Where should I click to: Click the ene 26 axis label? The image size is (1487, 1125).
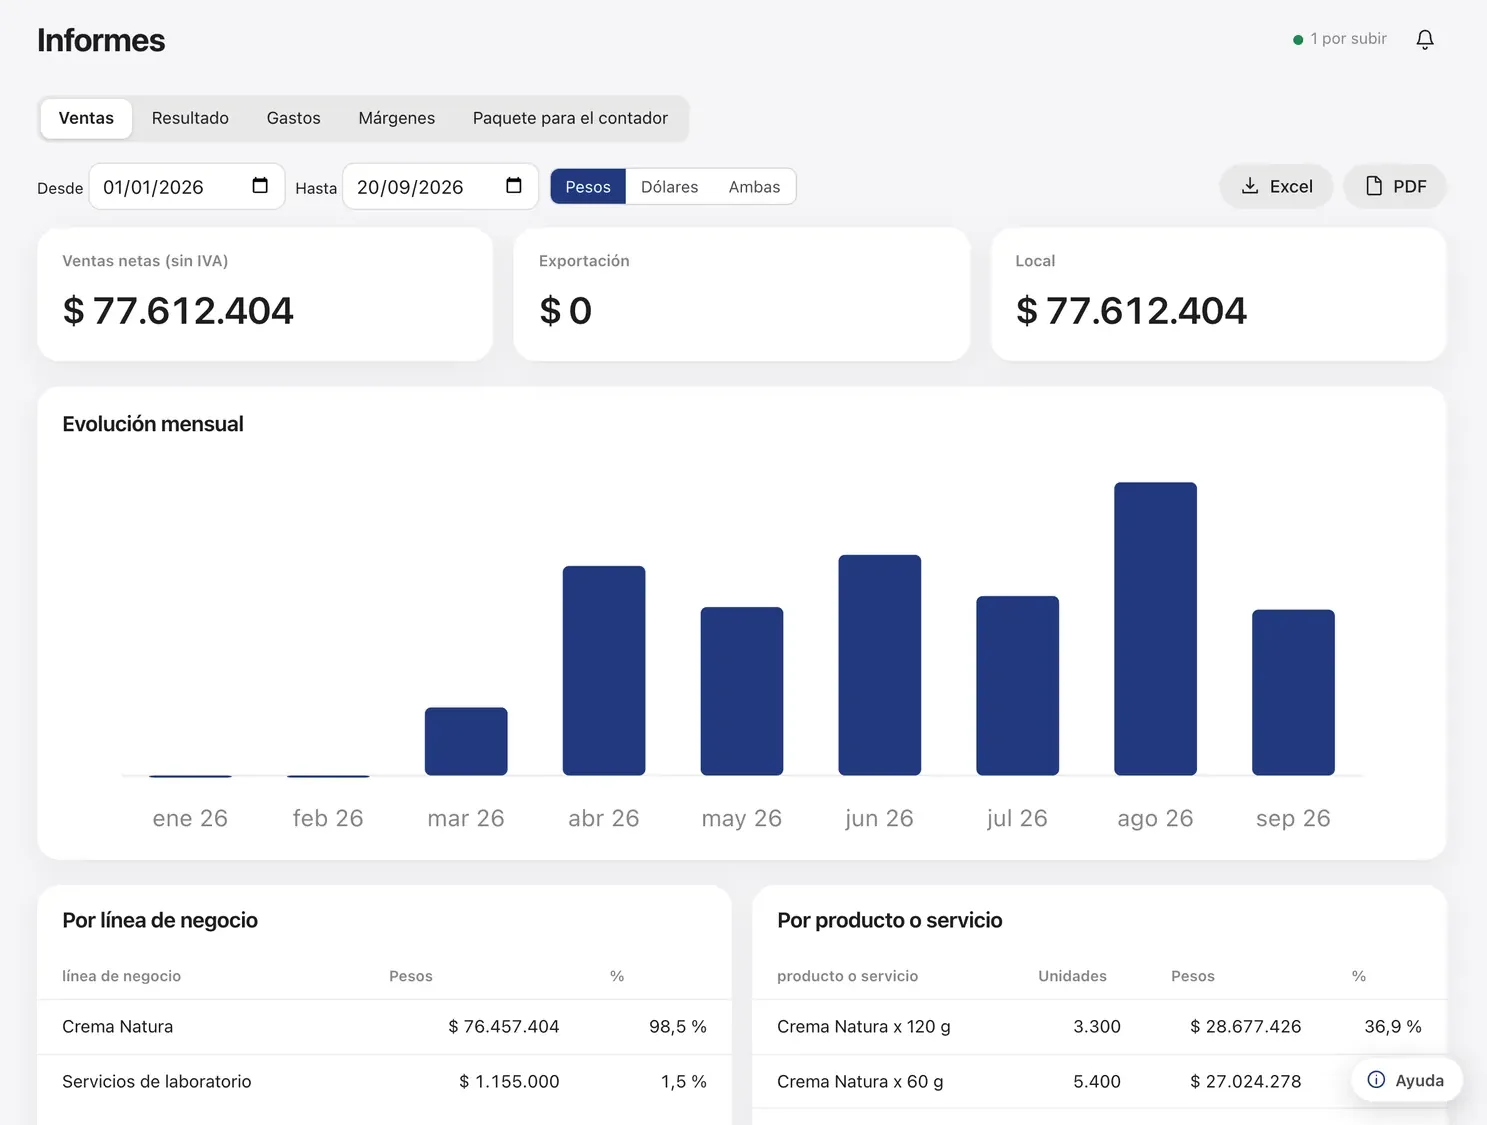tap(190, 818)
